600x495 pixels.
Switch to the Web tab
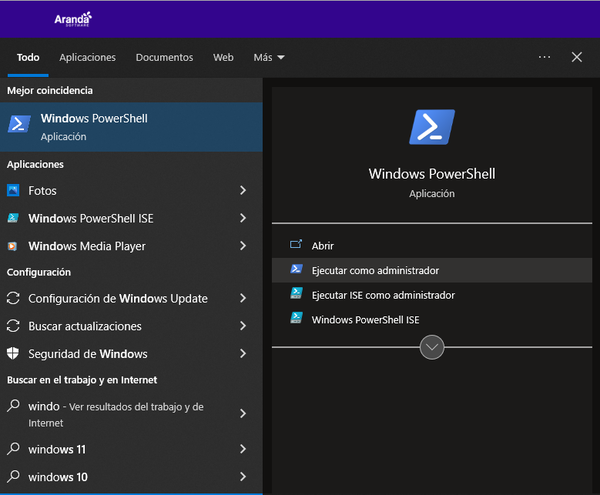coord(223,57)
